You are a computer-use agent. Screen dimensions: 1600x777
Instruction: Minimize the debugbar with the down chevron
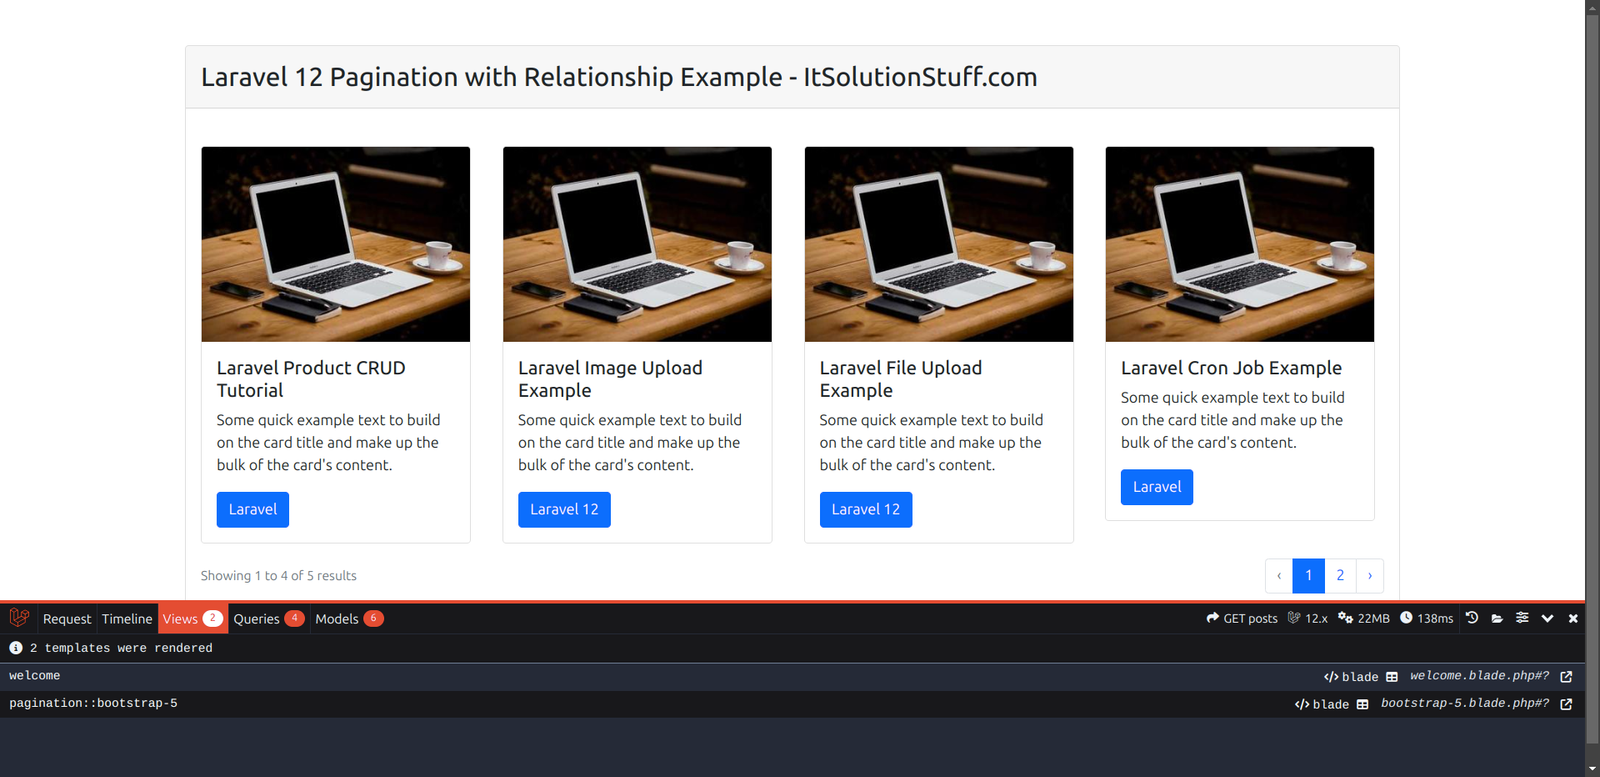coord(1547,618)
